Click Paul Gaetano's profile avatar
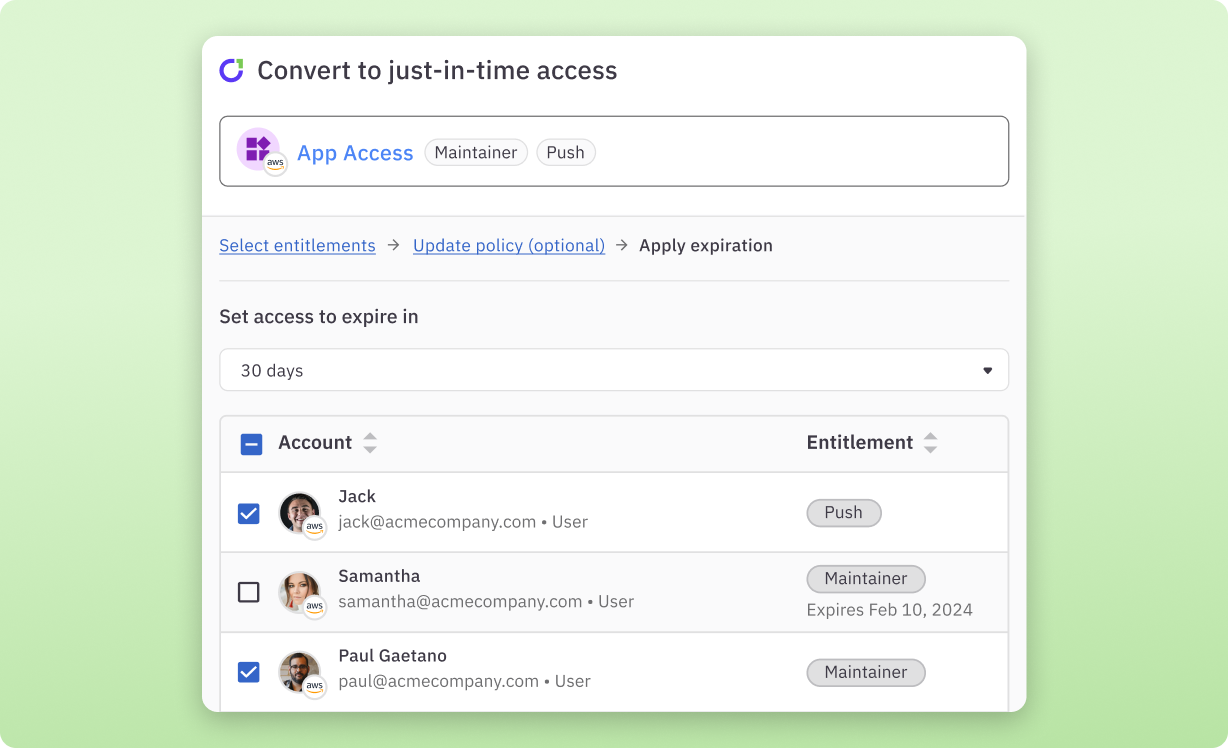The height and width of the screenshot is (748, 1228). pyautogui.click(x=299, y=671)
